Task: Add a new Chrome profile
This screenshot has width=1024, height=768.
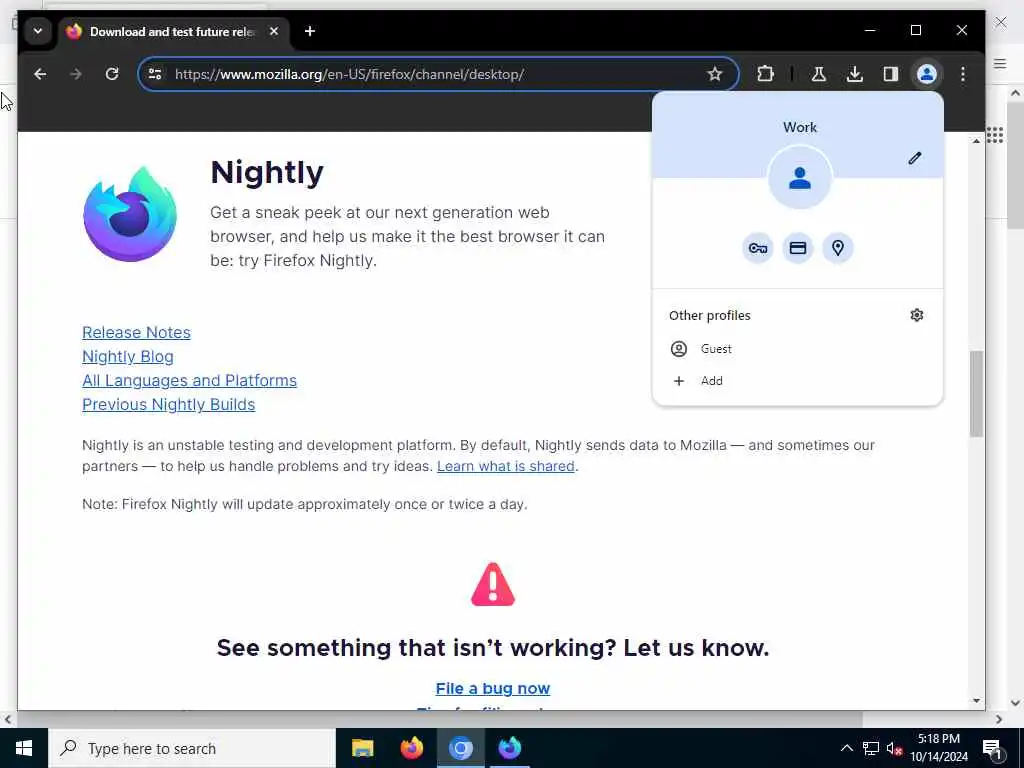Action: (797, 381)
